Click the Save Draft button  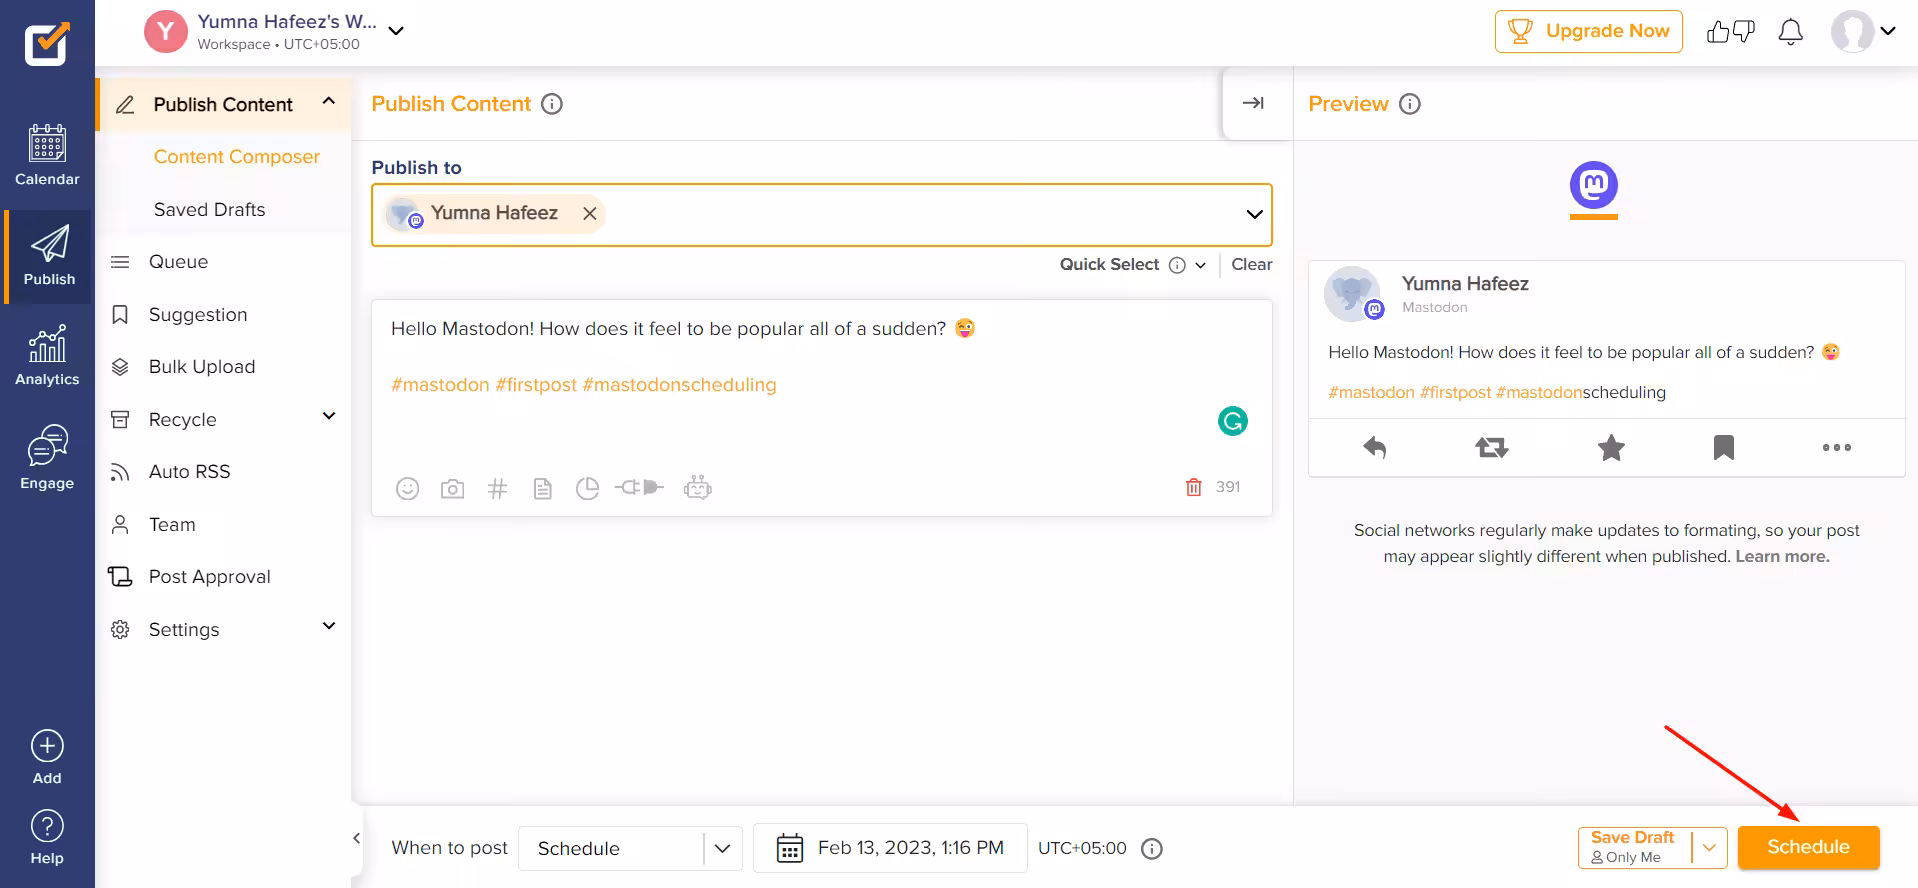pos(1635,847)
